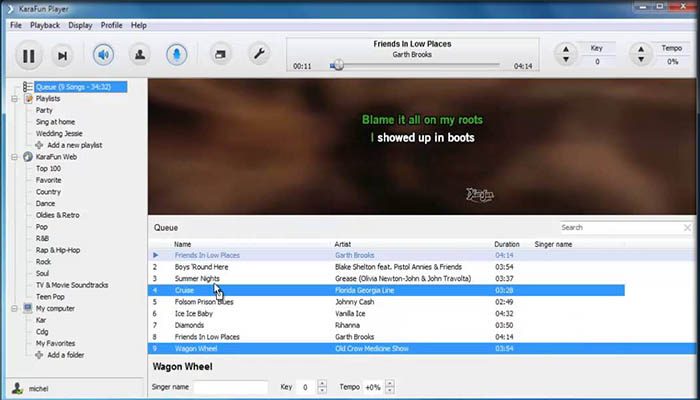Raise the key with top toolbar up arrow
The image size is (700, 400).
coord(566,49)
